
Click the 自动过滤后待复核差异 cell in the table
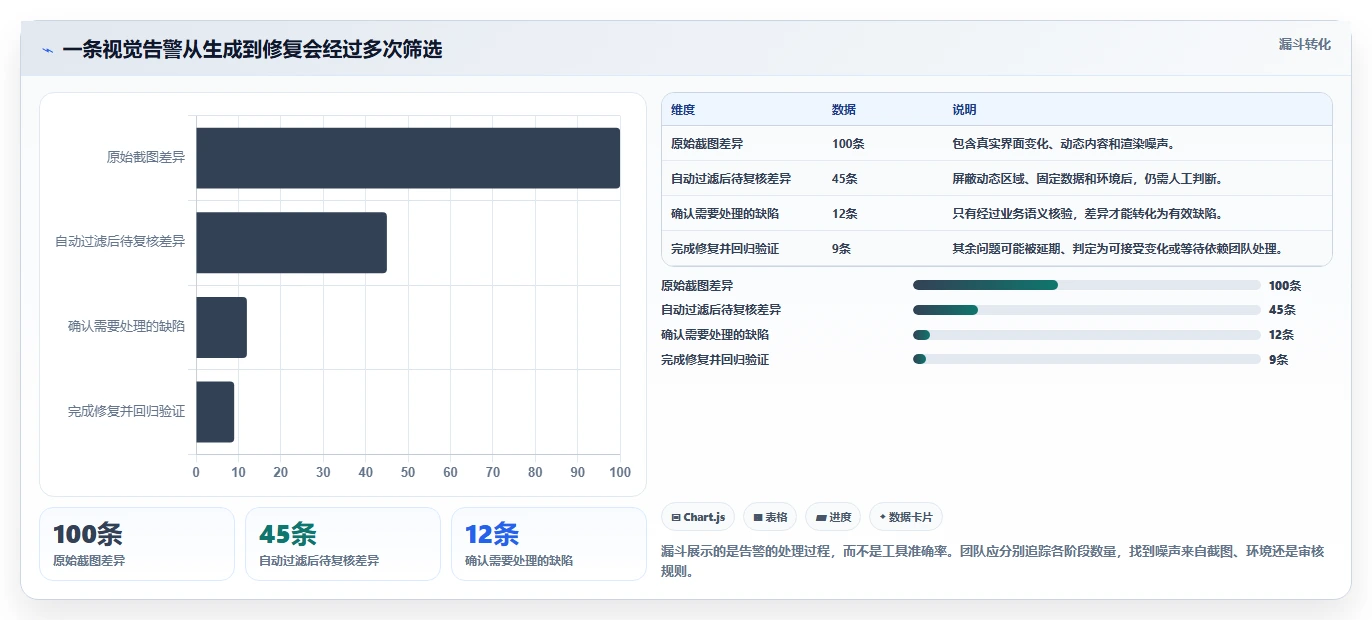point(731,179)
